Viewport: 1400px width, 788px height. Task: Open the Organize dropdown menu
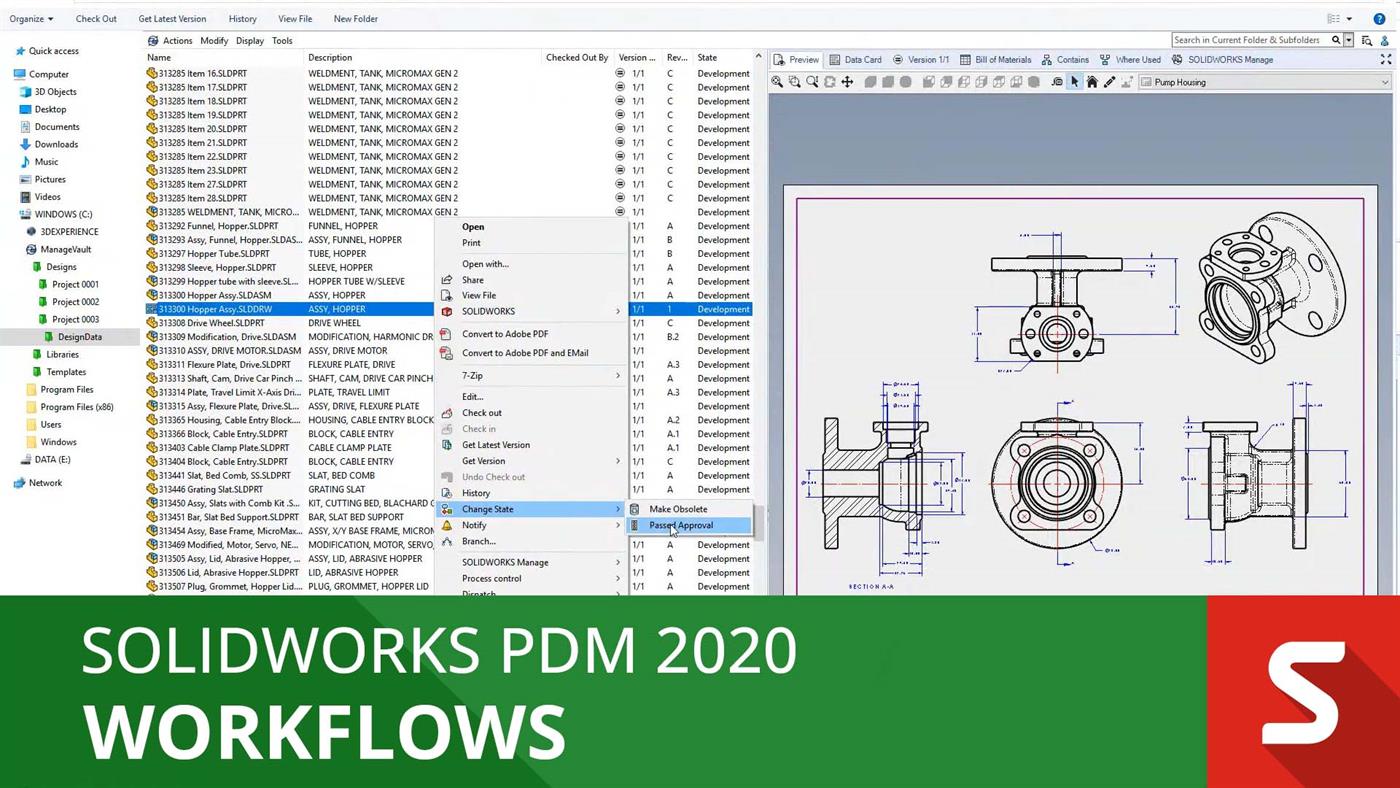[28, 18]
